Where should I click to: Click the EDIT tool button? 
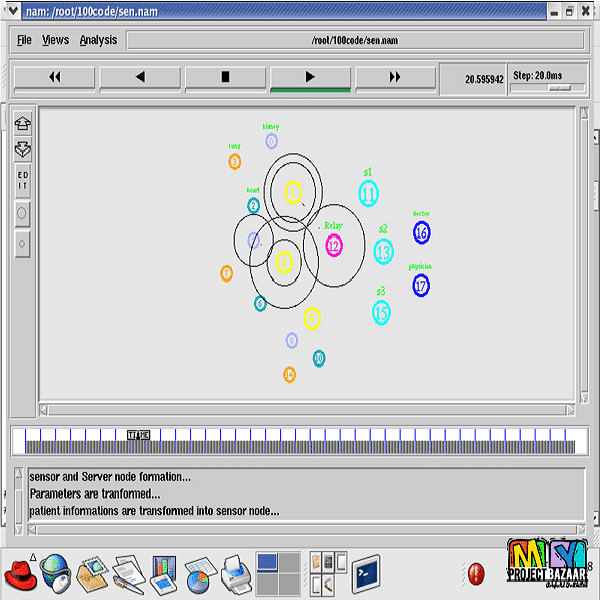coord(22,181)
